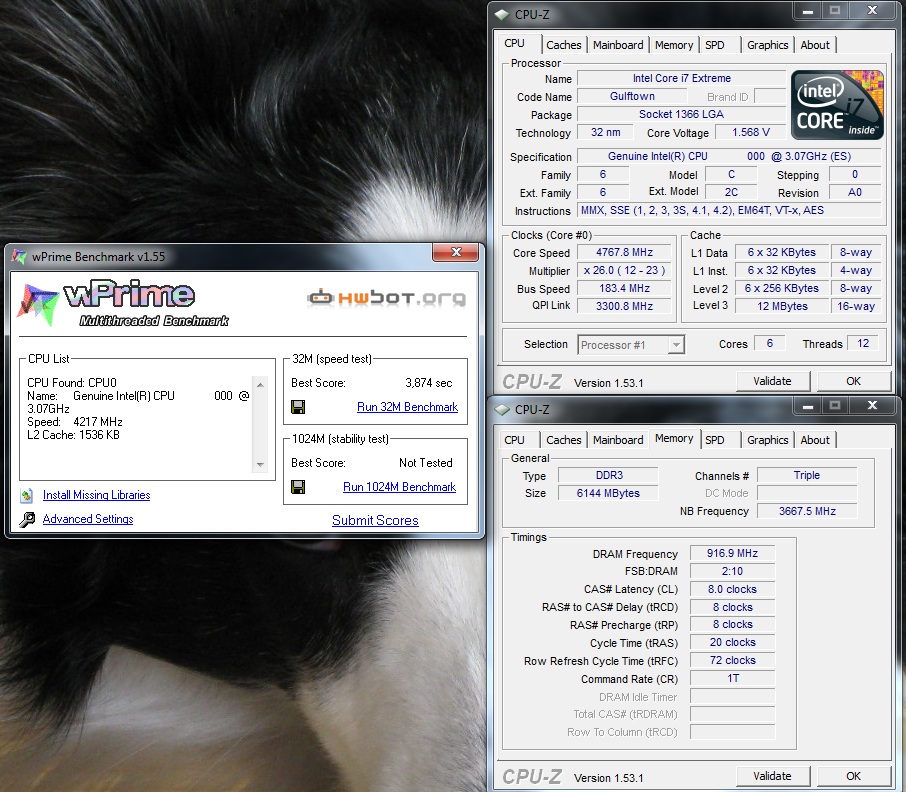Screen dimensions: 906x792
Task: Click the Package field Socket 1366 LGA
Action: click(x=681, y=114)
